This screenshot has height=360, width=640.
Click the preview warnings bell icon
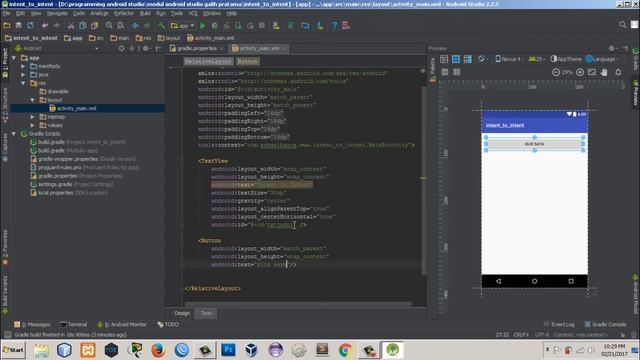pos(618,72)
